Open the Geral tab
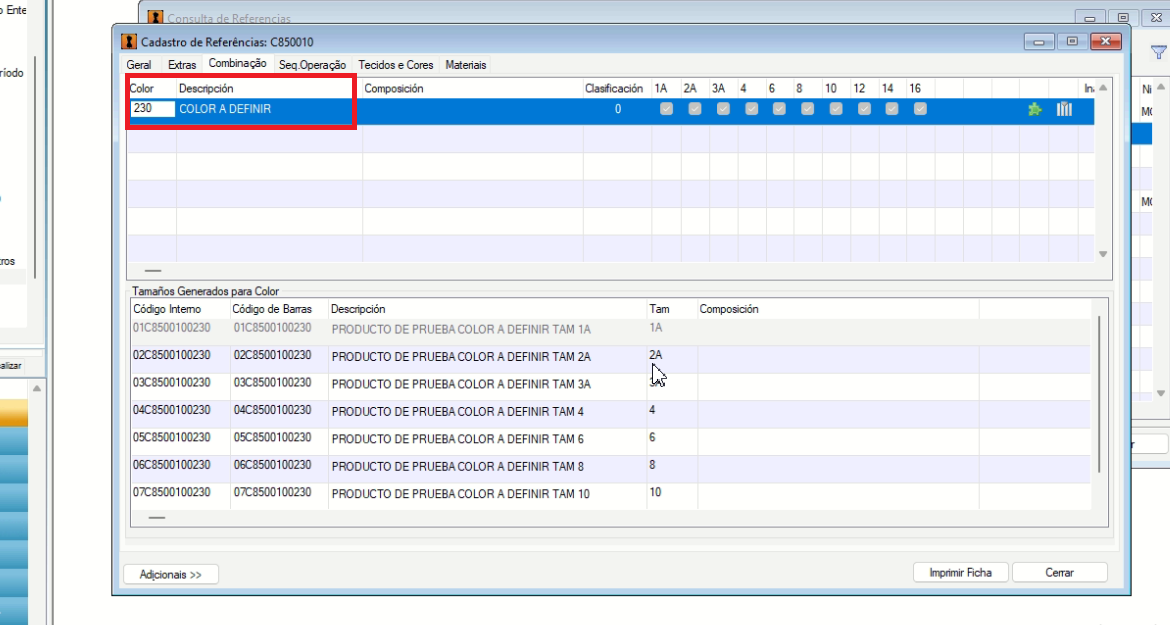 click(139, 65)
